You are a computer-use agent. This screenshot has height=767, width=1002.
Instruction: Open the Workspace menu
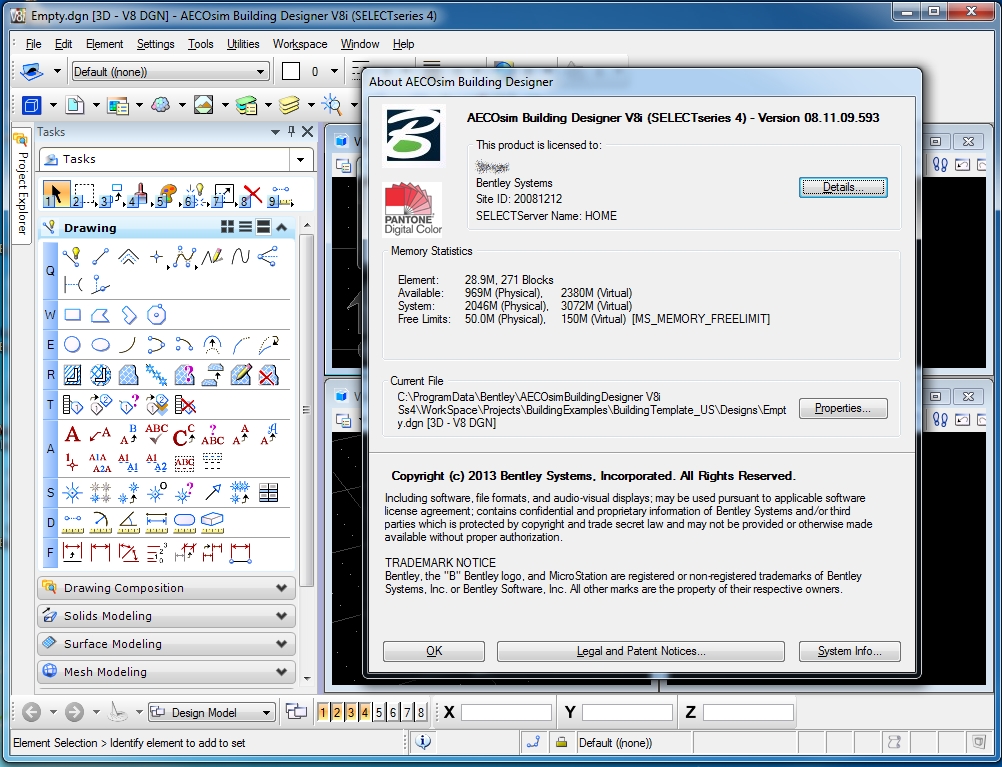[300, 44]
